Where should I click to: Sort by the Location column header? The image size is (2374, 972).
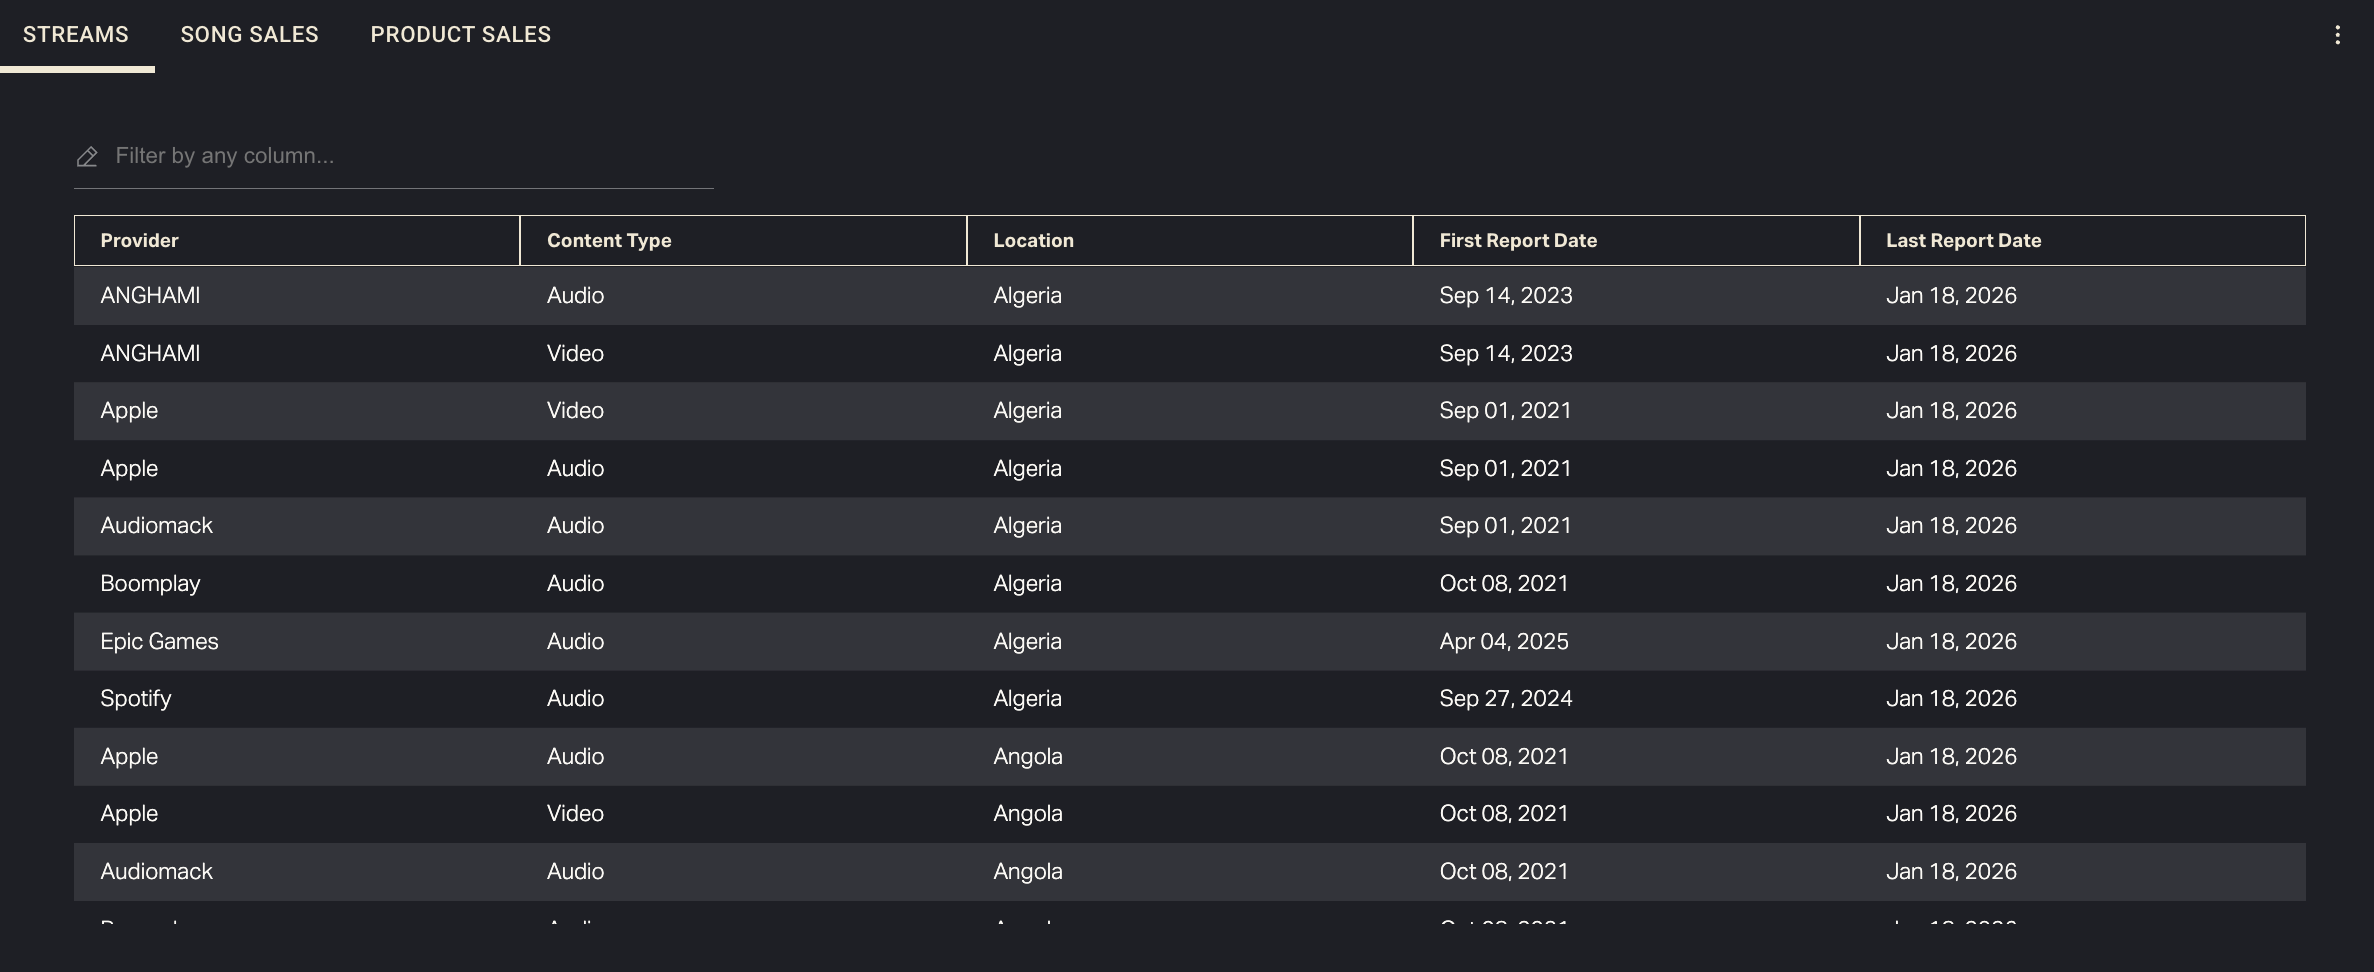click(x=1033, y=241)
